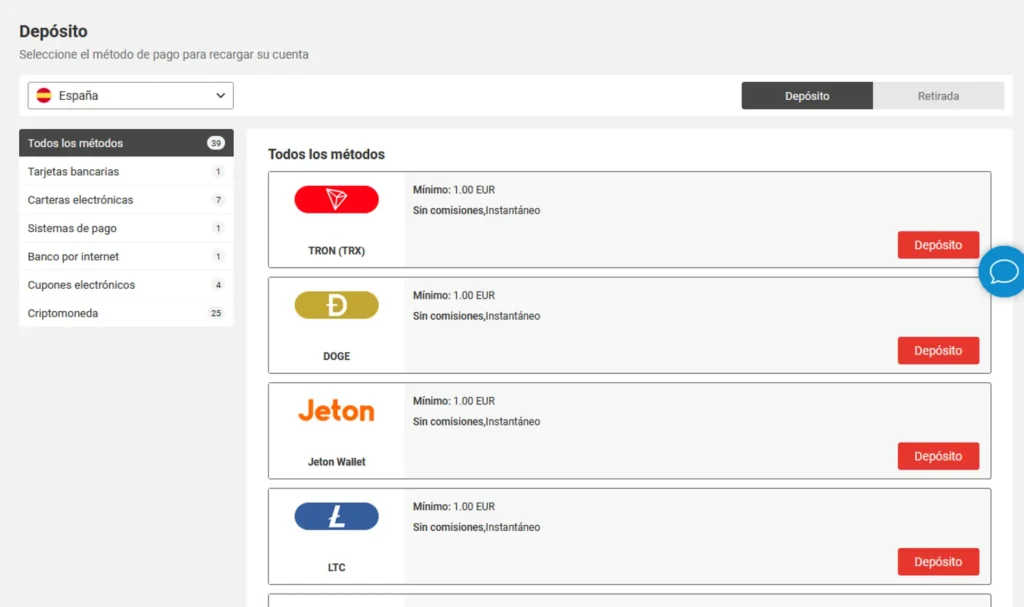This screenshot has width=1024, height=607.
Task: Click the TRON (TRX) label
Action: pos(336,251)
